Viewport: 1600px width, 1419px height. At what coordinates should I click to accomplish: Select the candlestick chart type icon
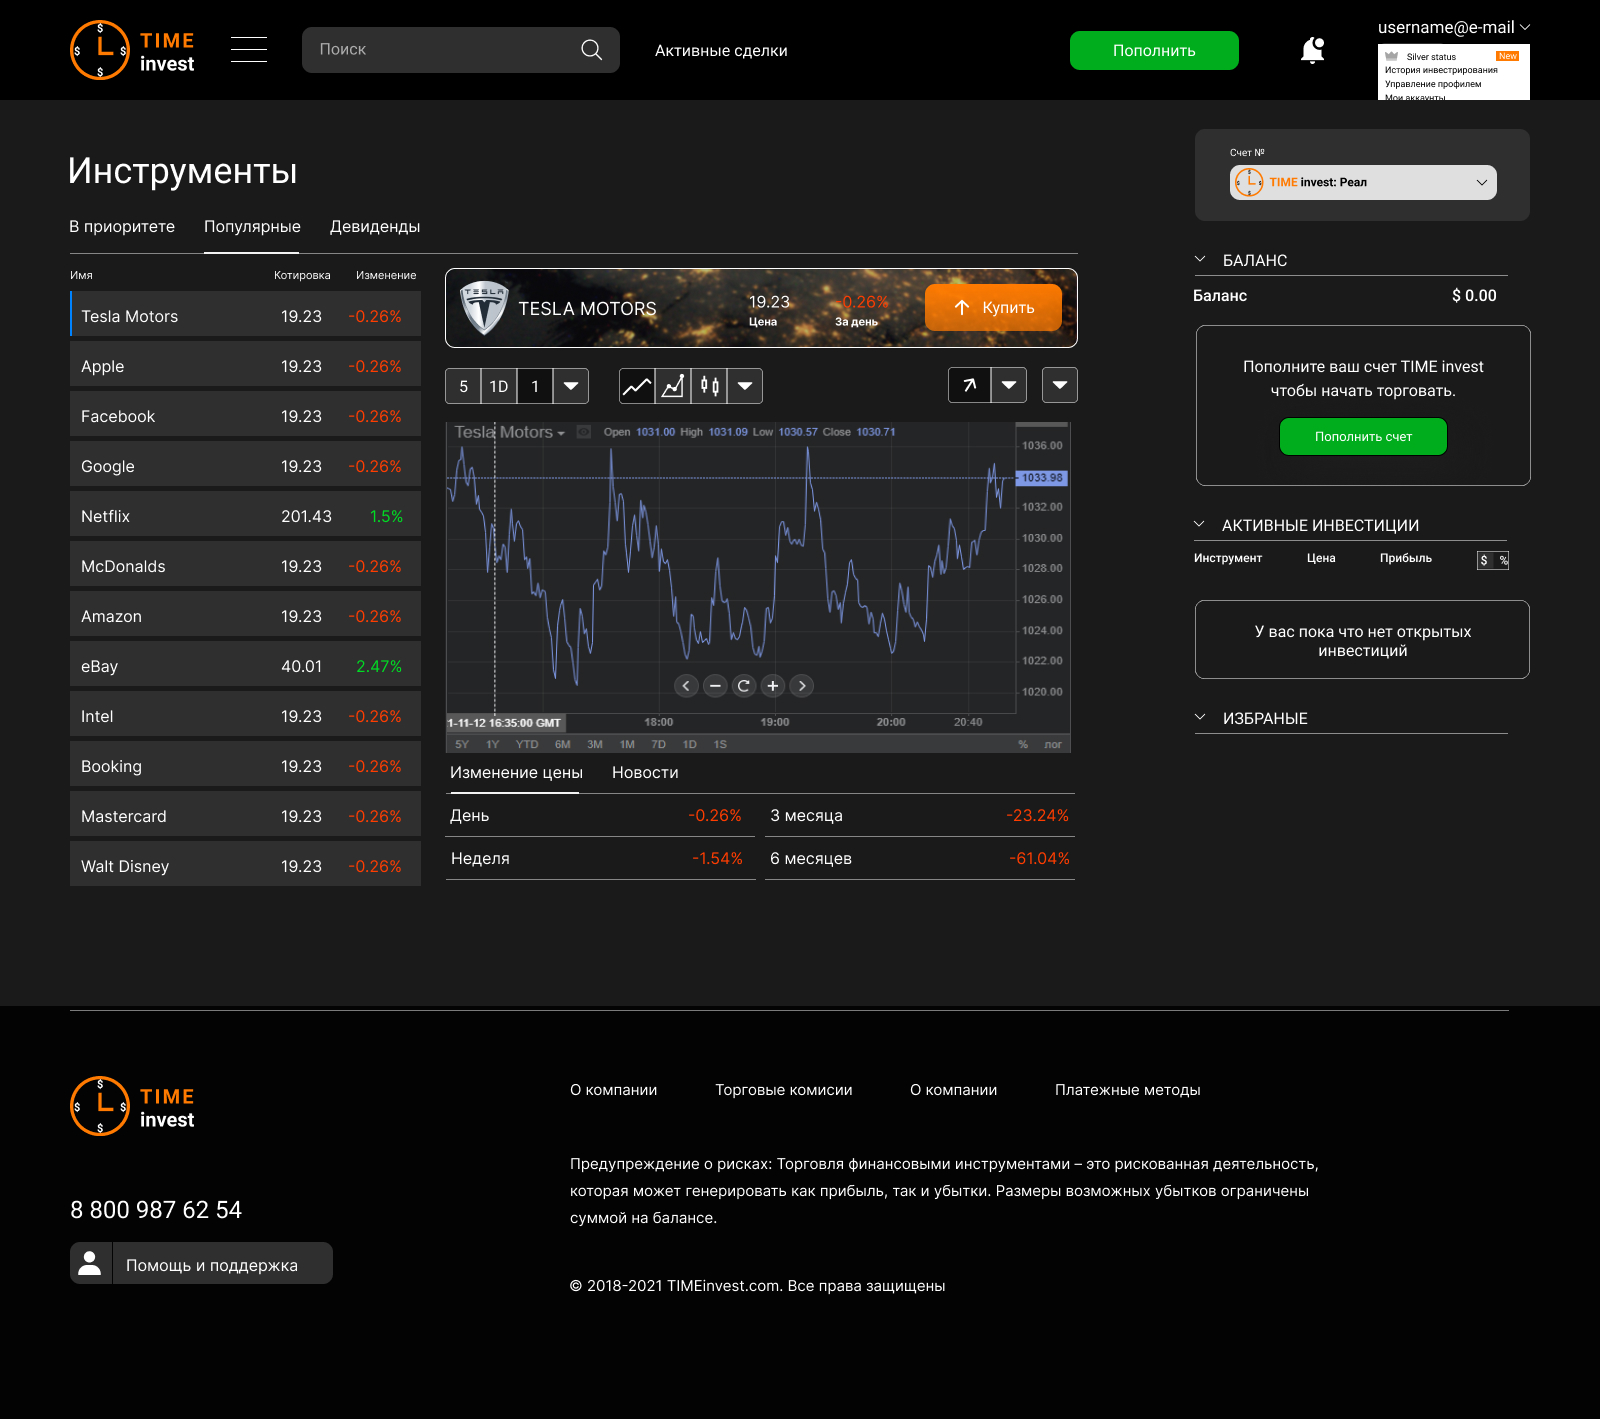[709, 386]
